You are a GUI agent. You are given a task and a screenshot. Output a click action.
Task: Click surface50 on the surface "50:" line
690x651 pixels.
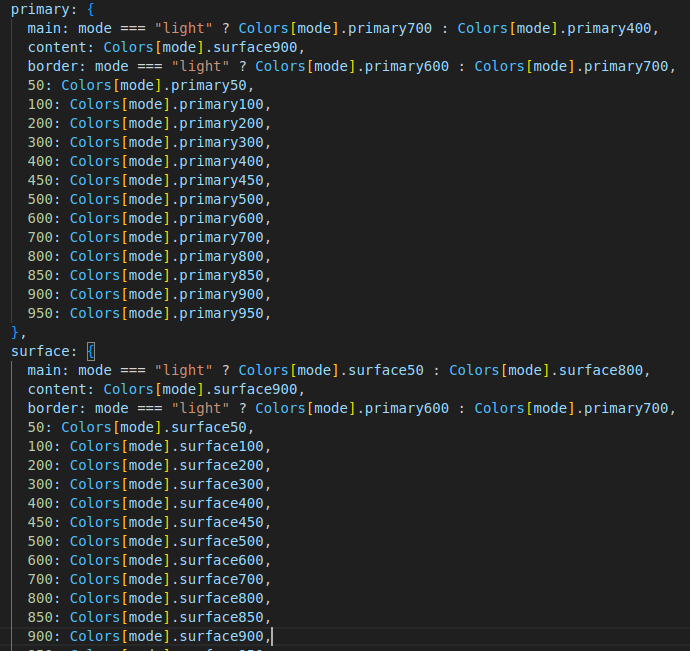point(216,427)
